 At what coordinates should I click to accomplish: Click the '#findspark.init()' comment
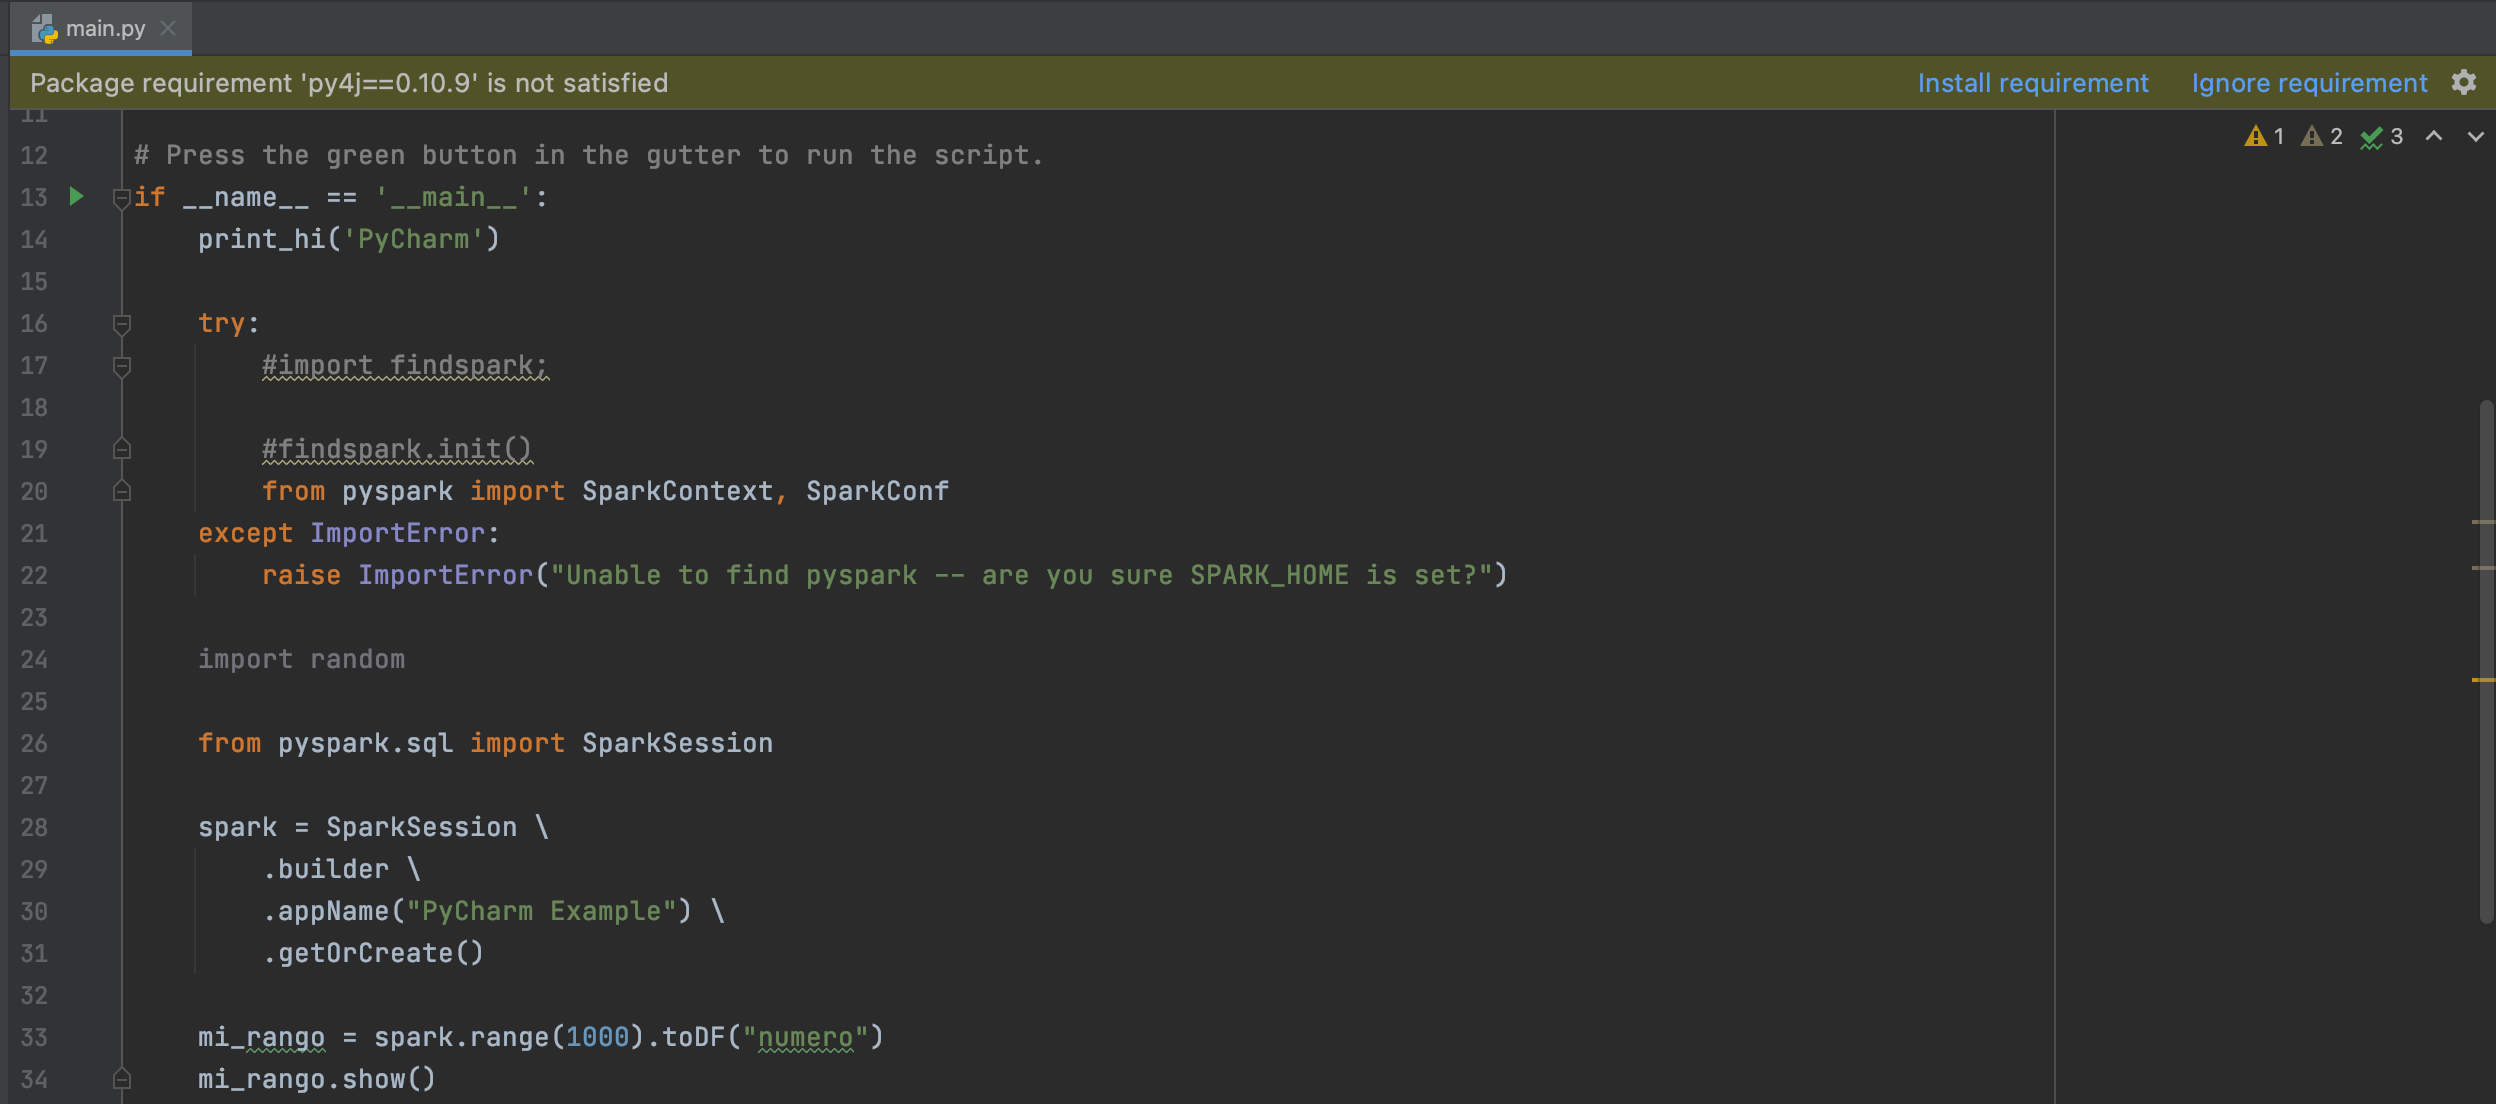tap(397, 450)
